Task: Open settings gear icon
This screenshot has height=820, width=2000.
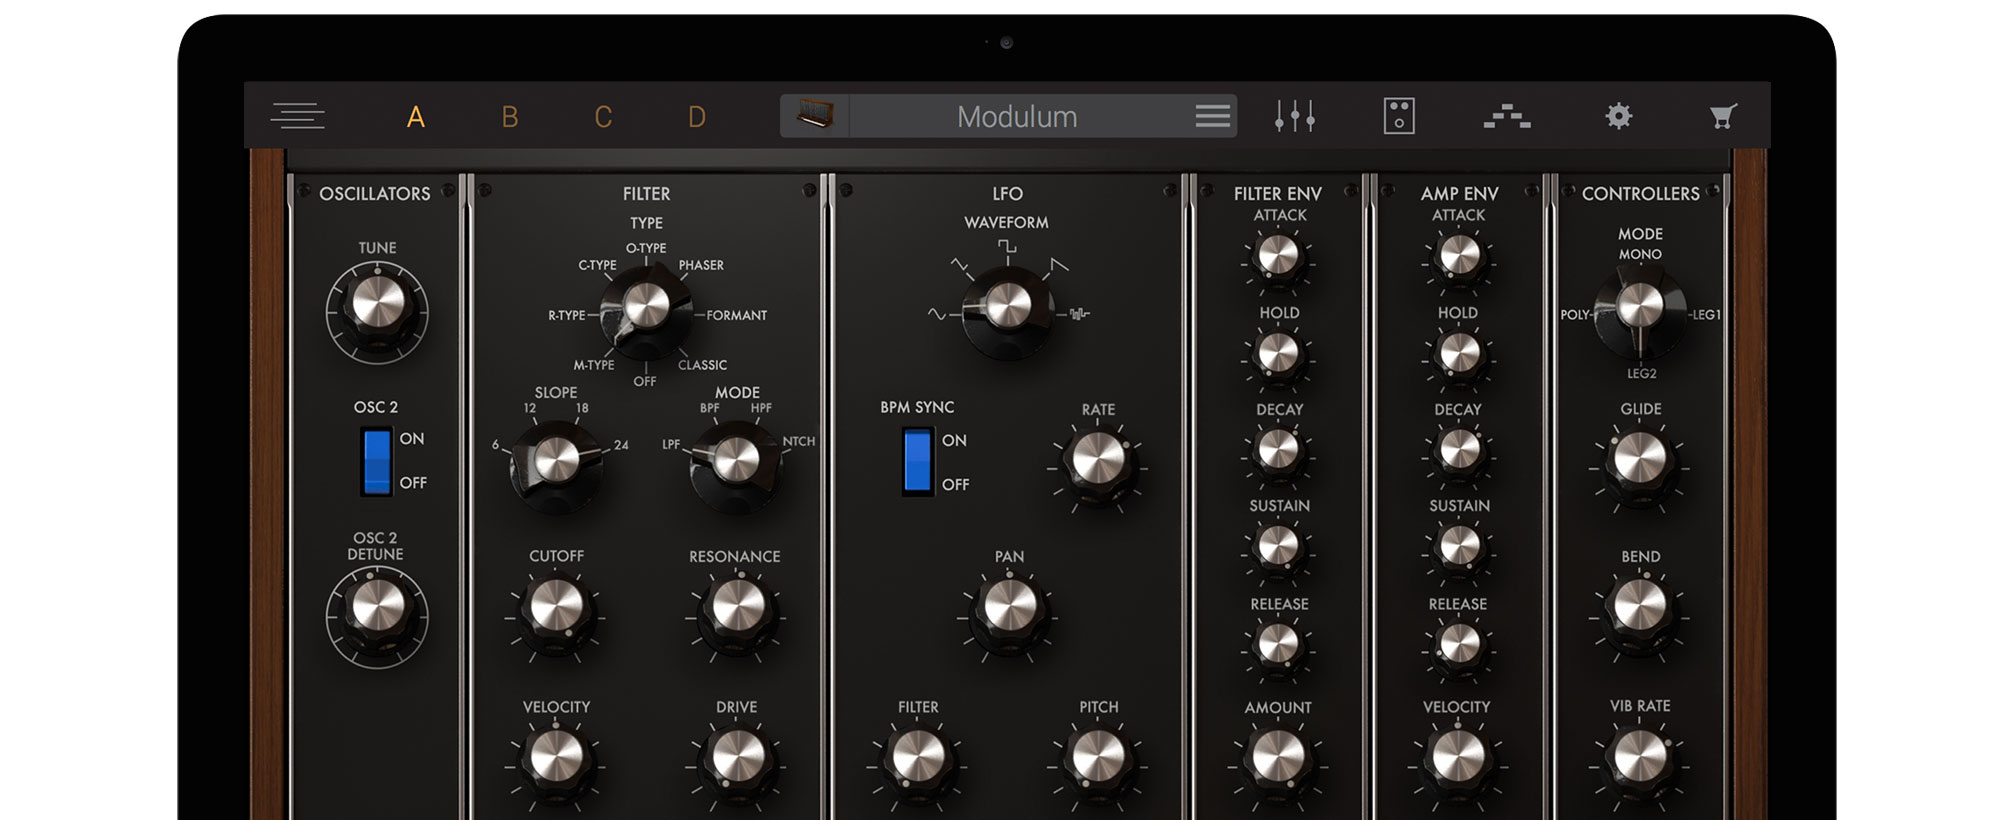Action: [1619, 116]
